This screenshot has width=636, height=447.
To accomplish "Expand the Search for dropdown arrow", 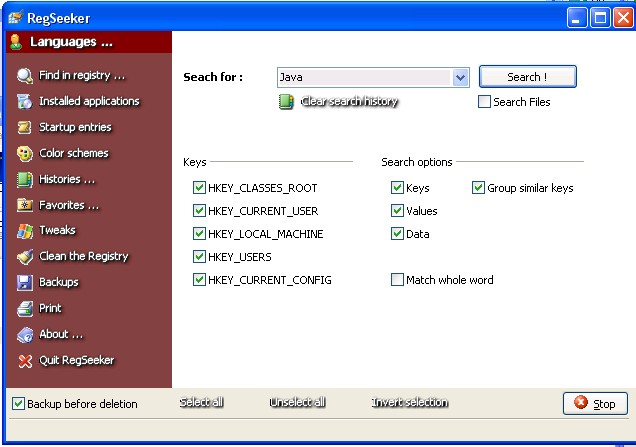I will tap(460, 77).
